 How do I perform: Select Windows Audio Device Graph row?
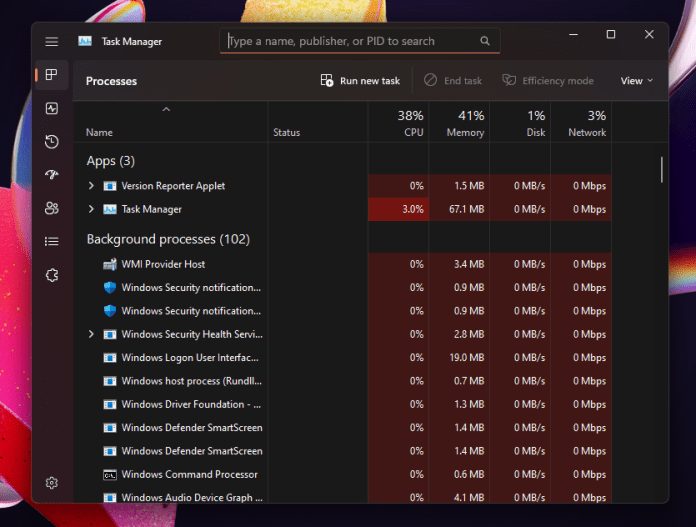point(343,495)
